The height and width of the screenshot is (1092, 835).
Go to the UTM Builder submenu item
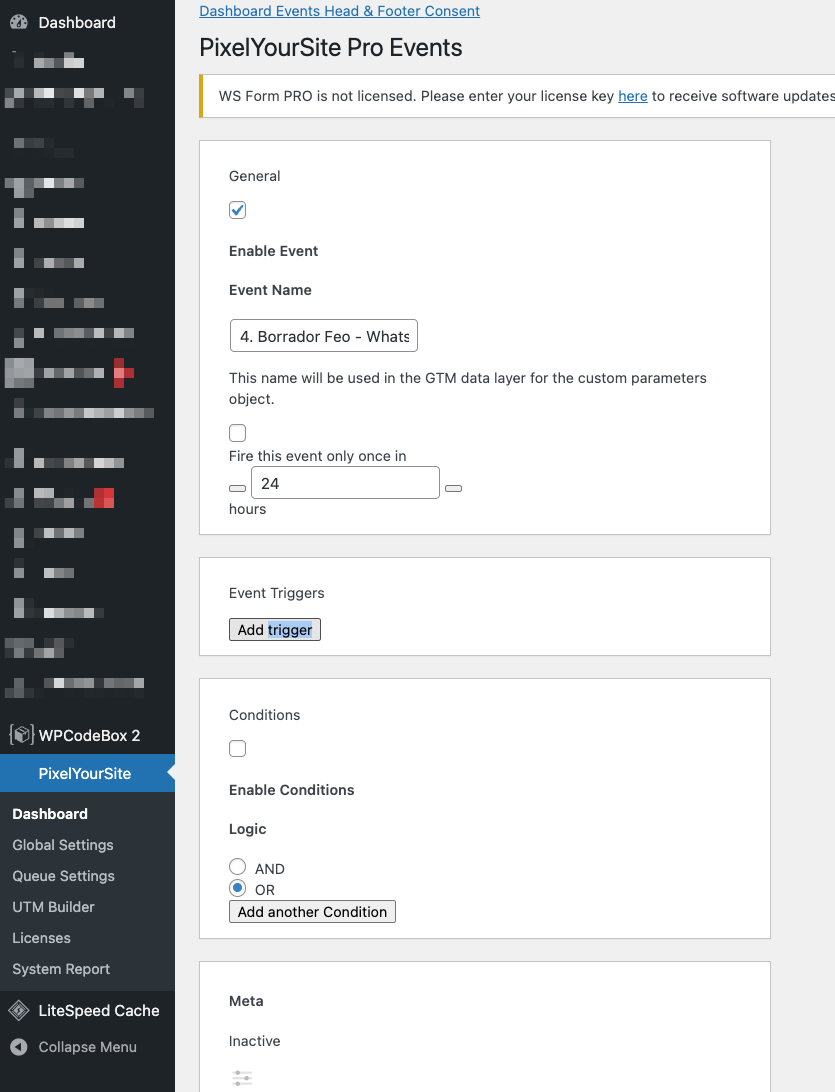54,907
